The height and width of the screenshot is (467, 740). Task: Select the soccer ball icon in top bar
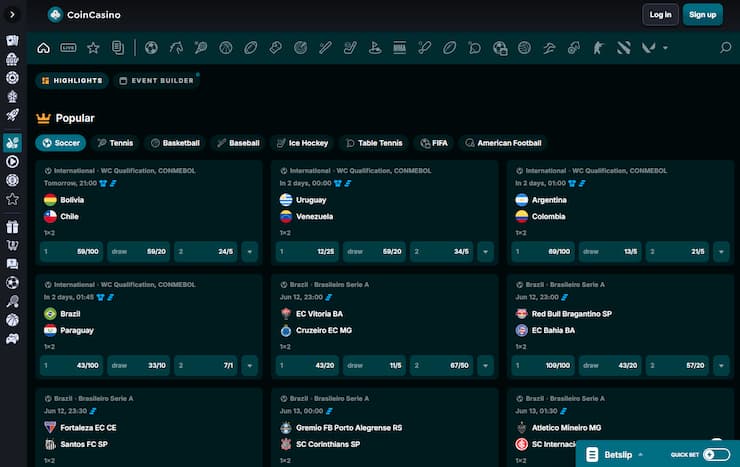[151, 47]
